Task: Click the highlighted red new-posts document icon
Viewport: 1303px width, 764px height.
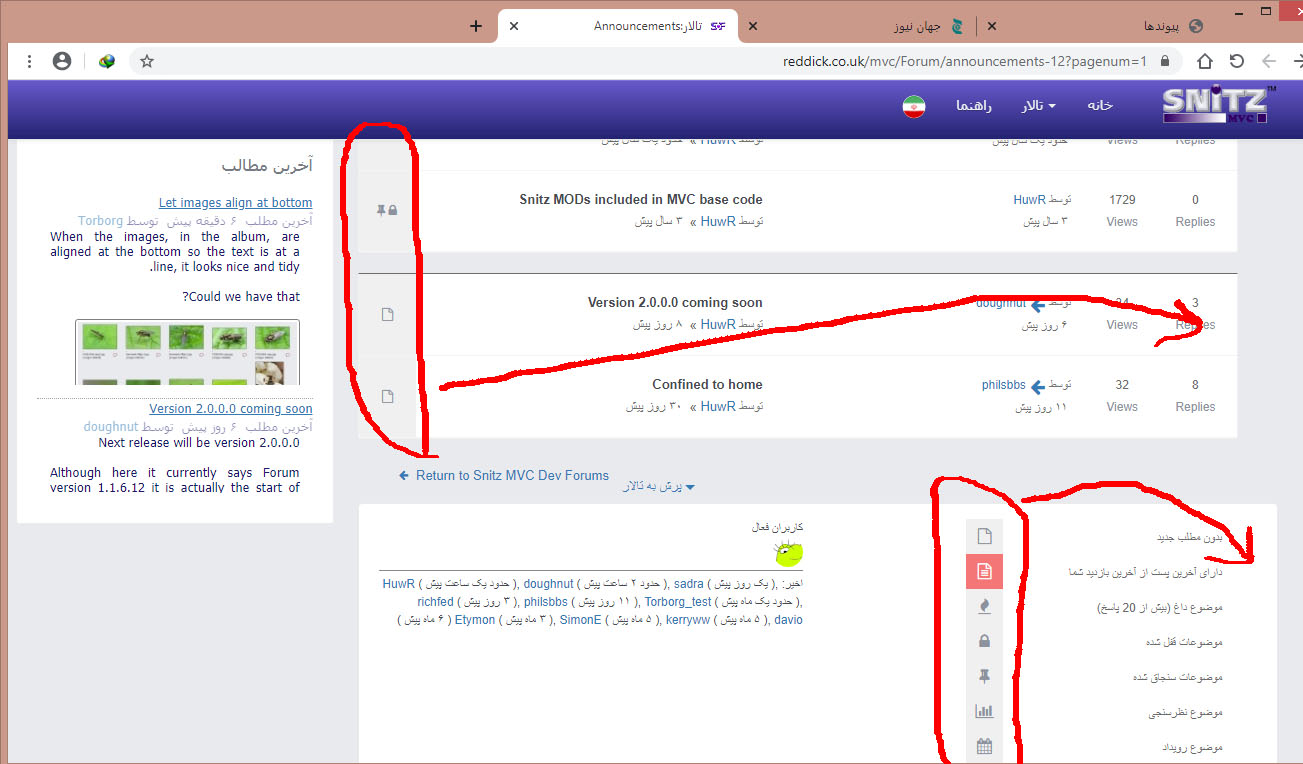Action: pyautogui.click(x=984, y=571)
